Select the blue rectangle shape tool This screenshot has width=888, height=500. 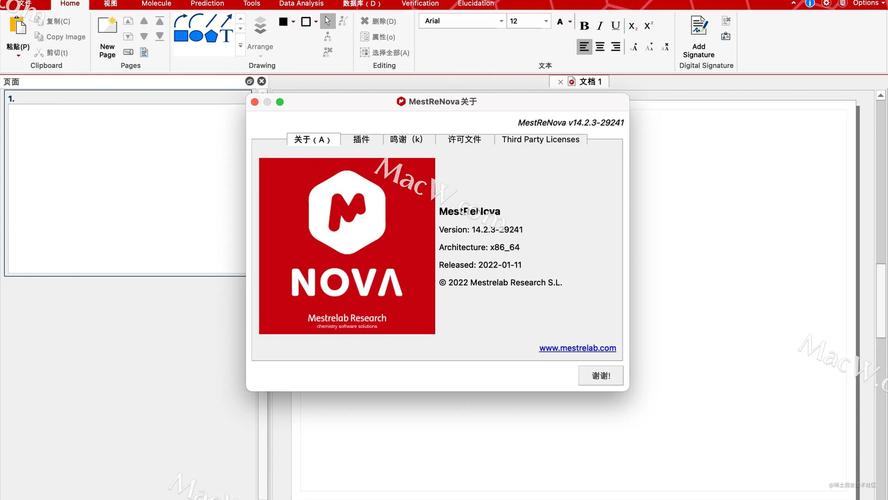point(181,36)
